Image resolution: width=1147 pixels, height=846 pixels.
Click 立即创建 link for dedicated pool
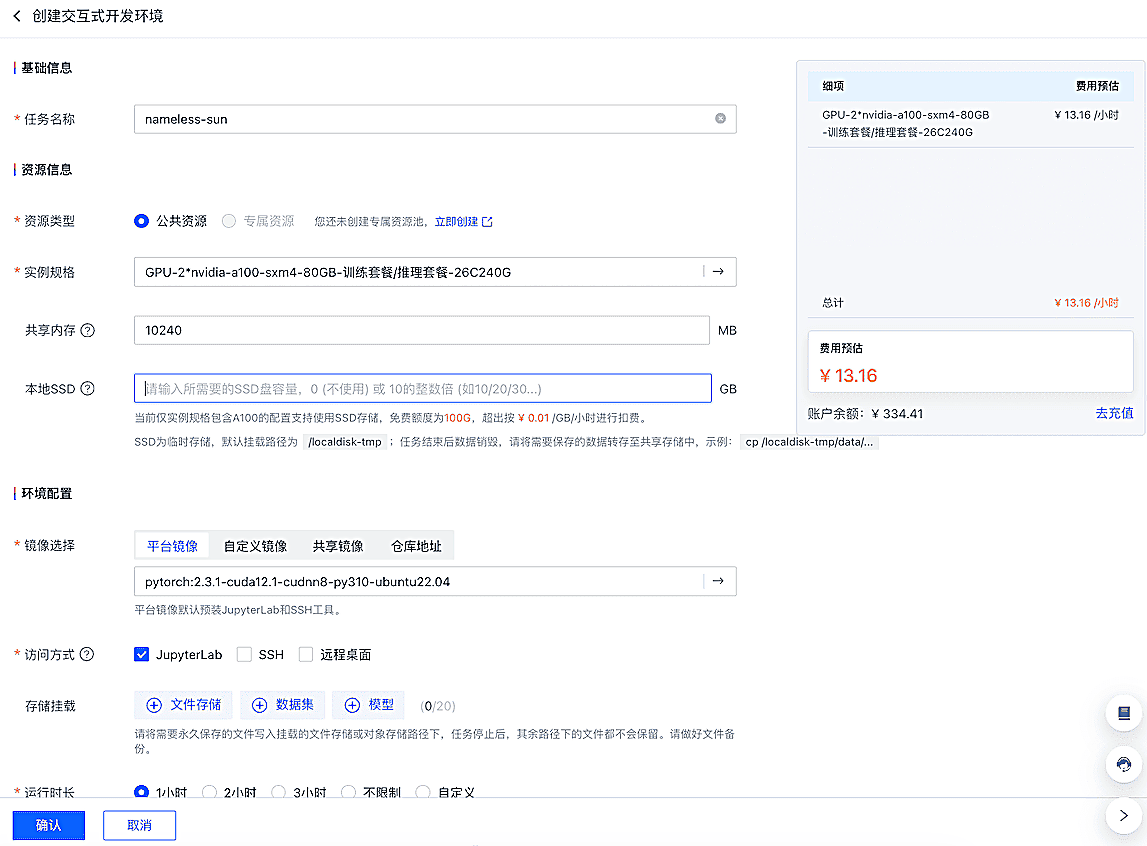(x=464, y=222)
